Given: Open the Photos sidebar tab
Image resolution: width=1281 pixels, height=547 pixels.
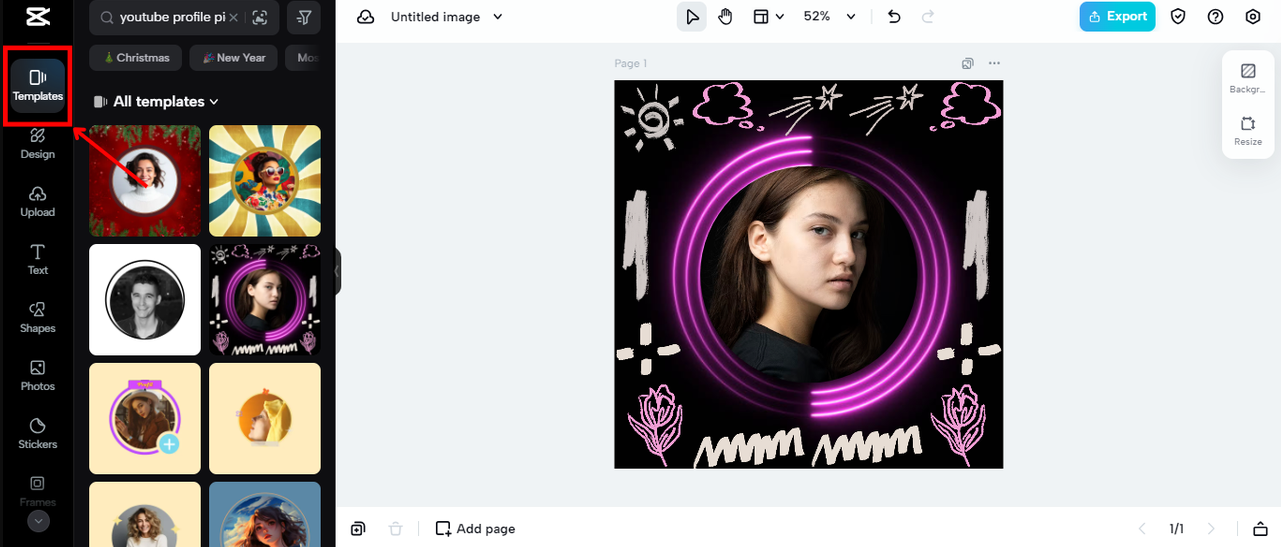Looking at the screenshot, I should coord(38,375).
